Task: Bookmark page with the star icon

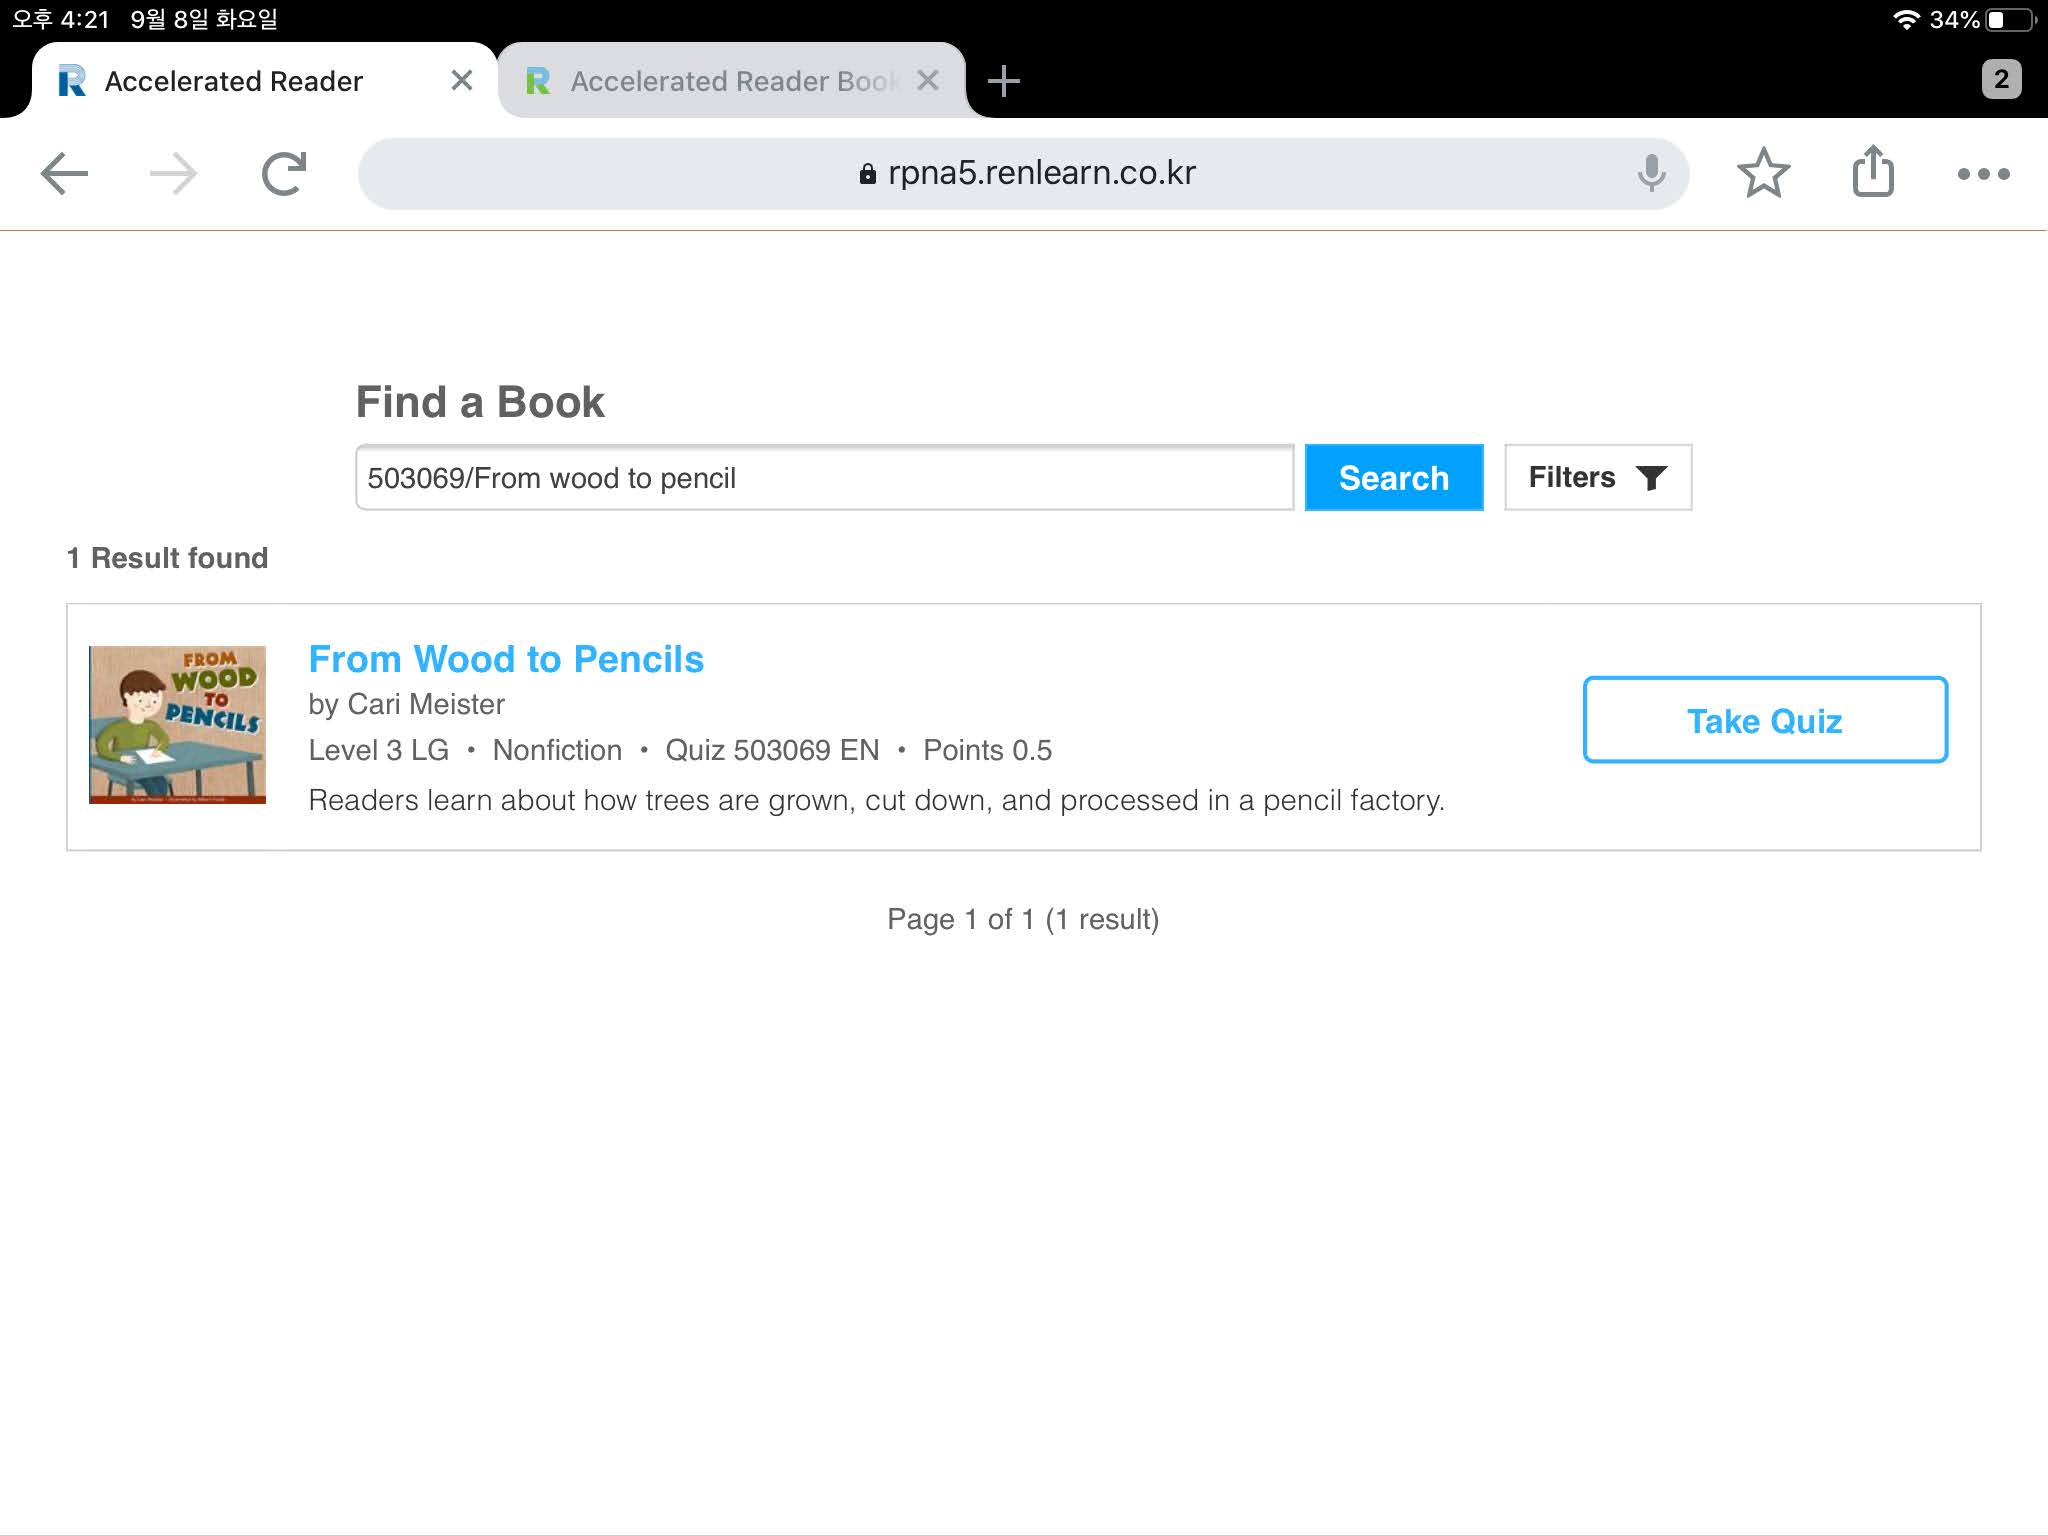Action: coord(1763,174)
